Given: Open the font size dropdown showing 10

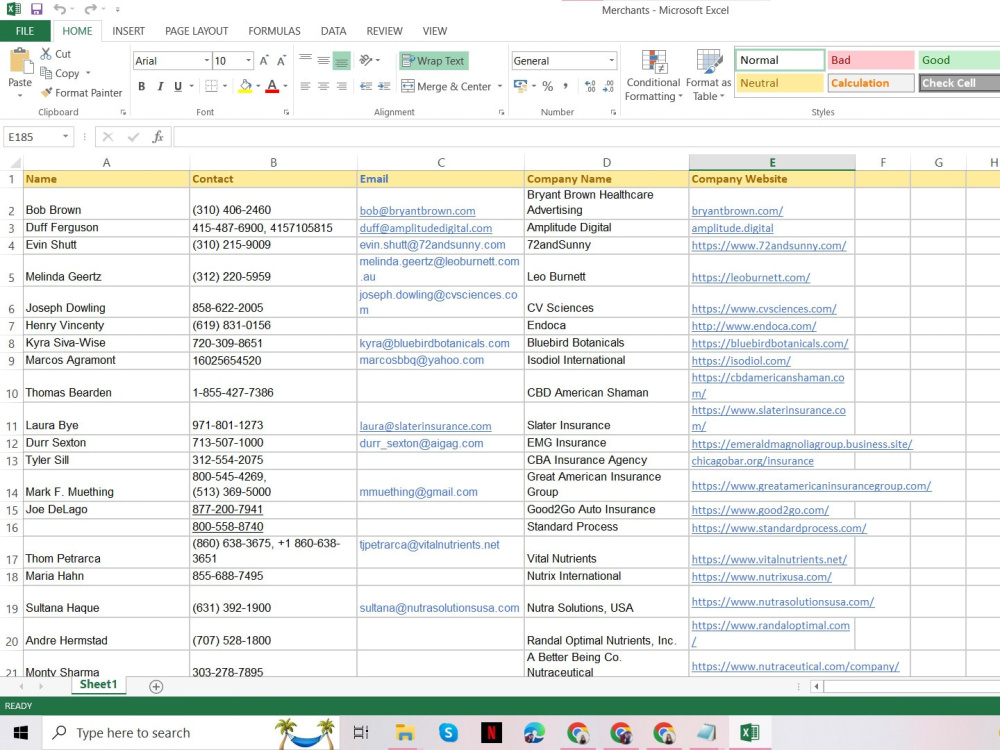Looking at the screenshot, I should pos(248,61).
